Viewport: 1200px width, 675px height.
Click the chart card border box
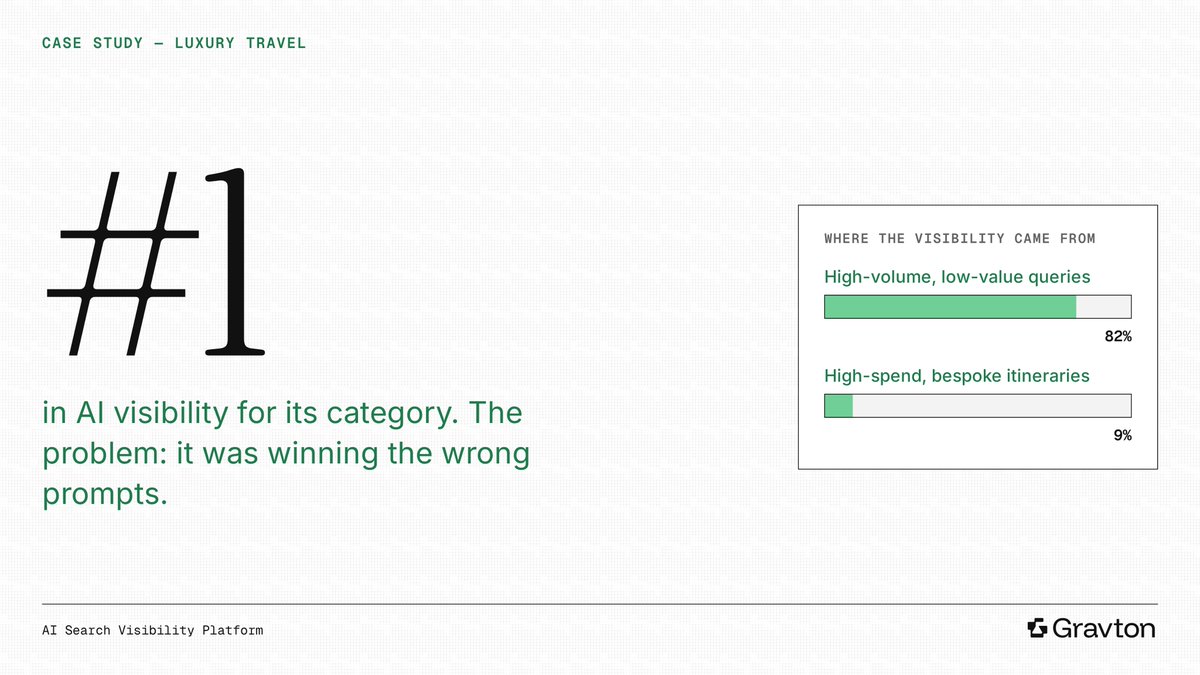pyautogui.click(x=978, y=337)
